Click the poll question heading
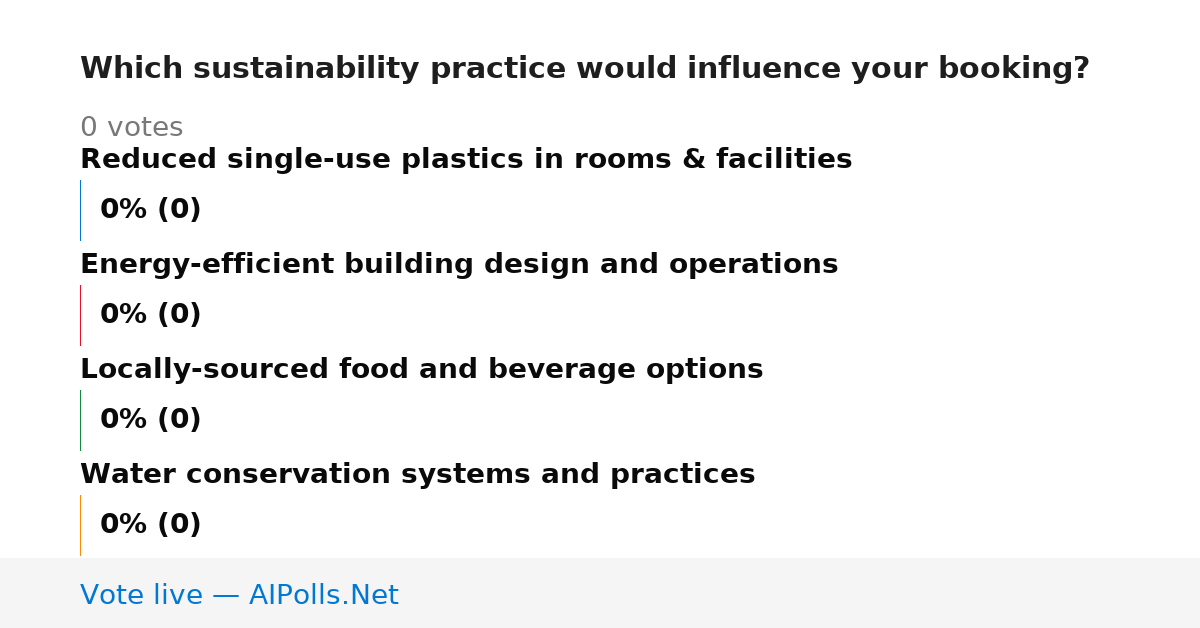Viewport: 1200px width, 628px height. 584,69
